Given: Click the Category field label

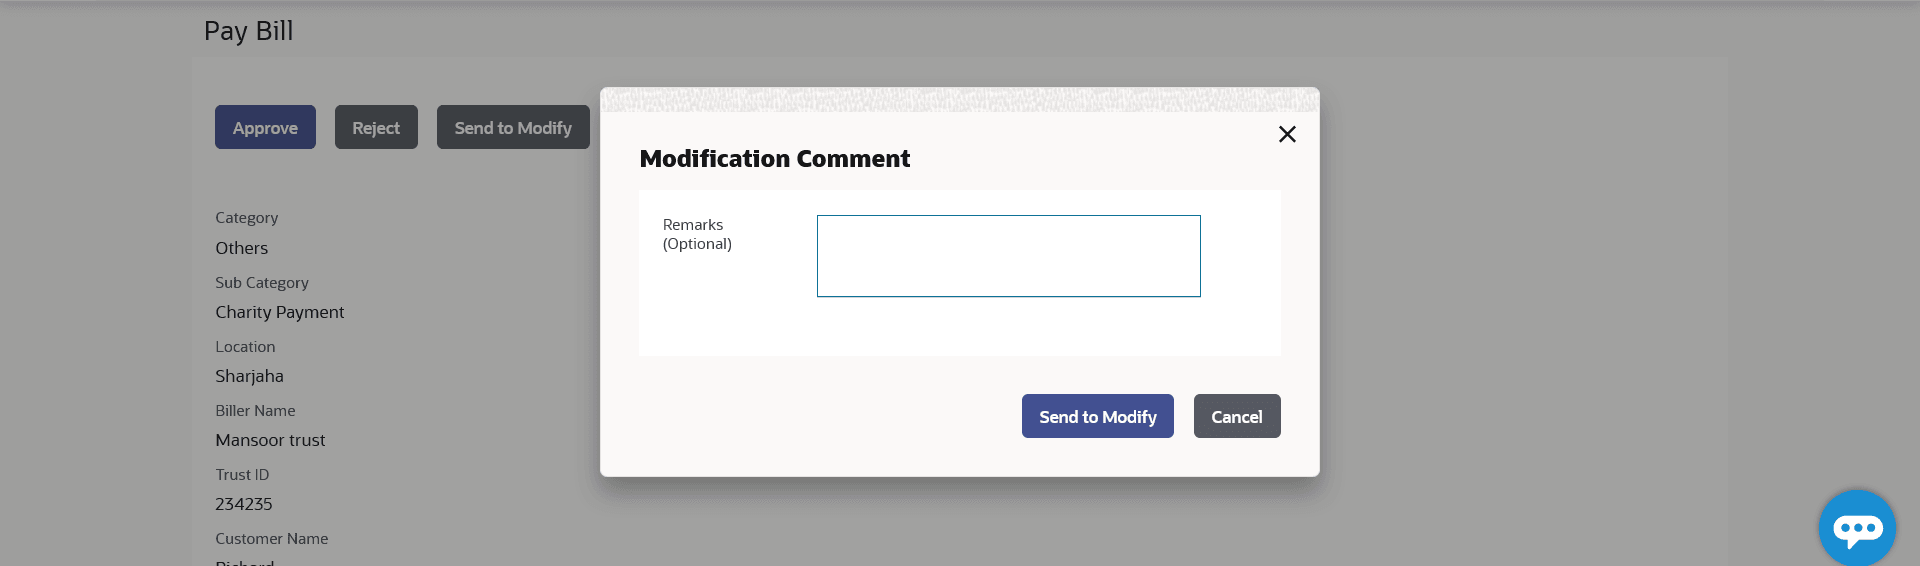Looking at the screenshot, I should 247,218.
